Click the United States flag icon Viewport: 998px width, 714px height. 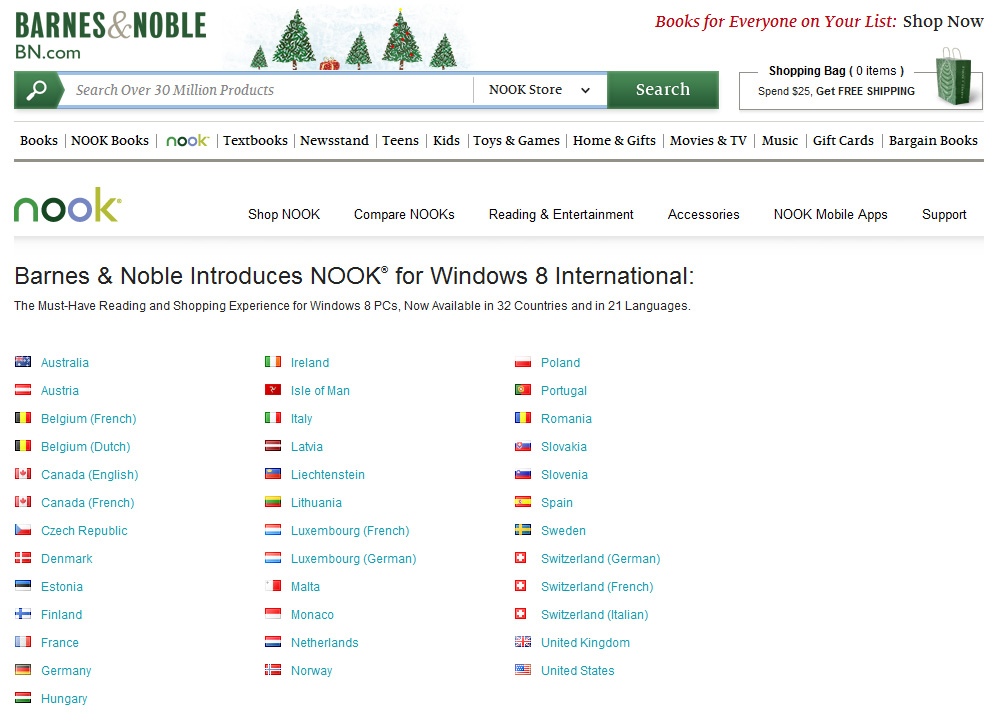click(x=523, y=670)
